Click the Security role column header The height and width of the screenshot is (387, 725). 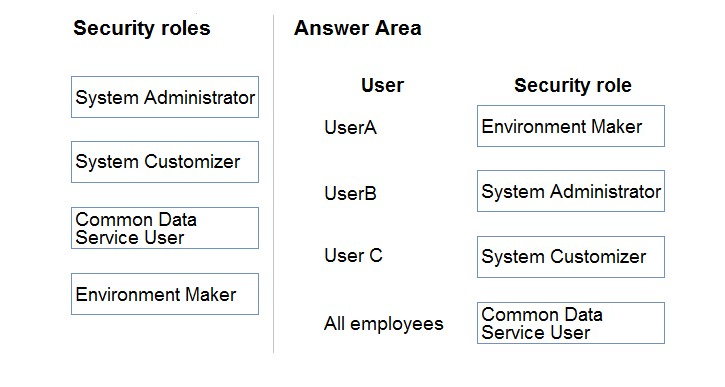click(x=573, y=86)
